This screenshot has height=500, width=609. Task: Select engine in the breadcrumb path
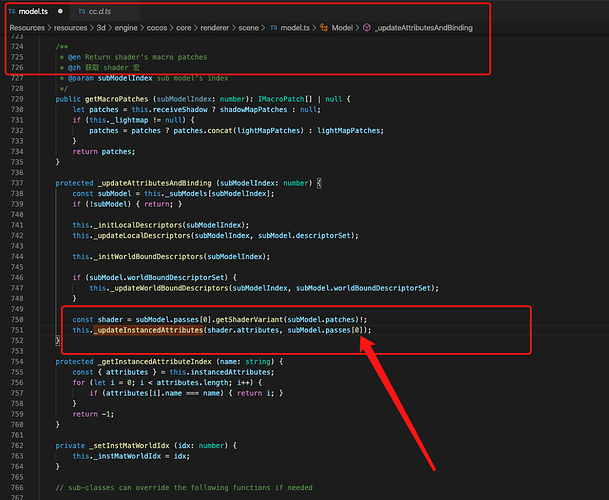point(126,28)
